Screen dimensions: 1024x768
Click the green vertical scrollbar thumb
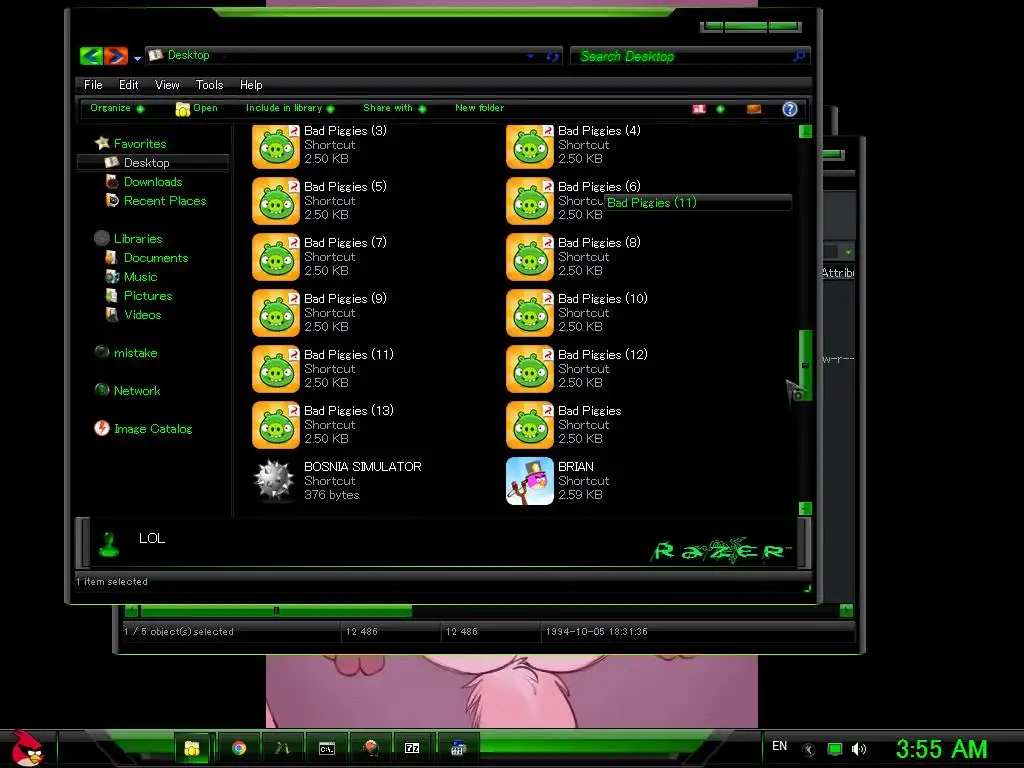point(805,365)
